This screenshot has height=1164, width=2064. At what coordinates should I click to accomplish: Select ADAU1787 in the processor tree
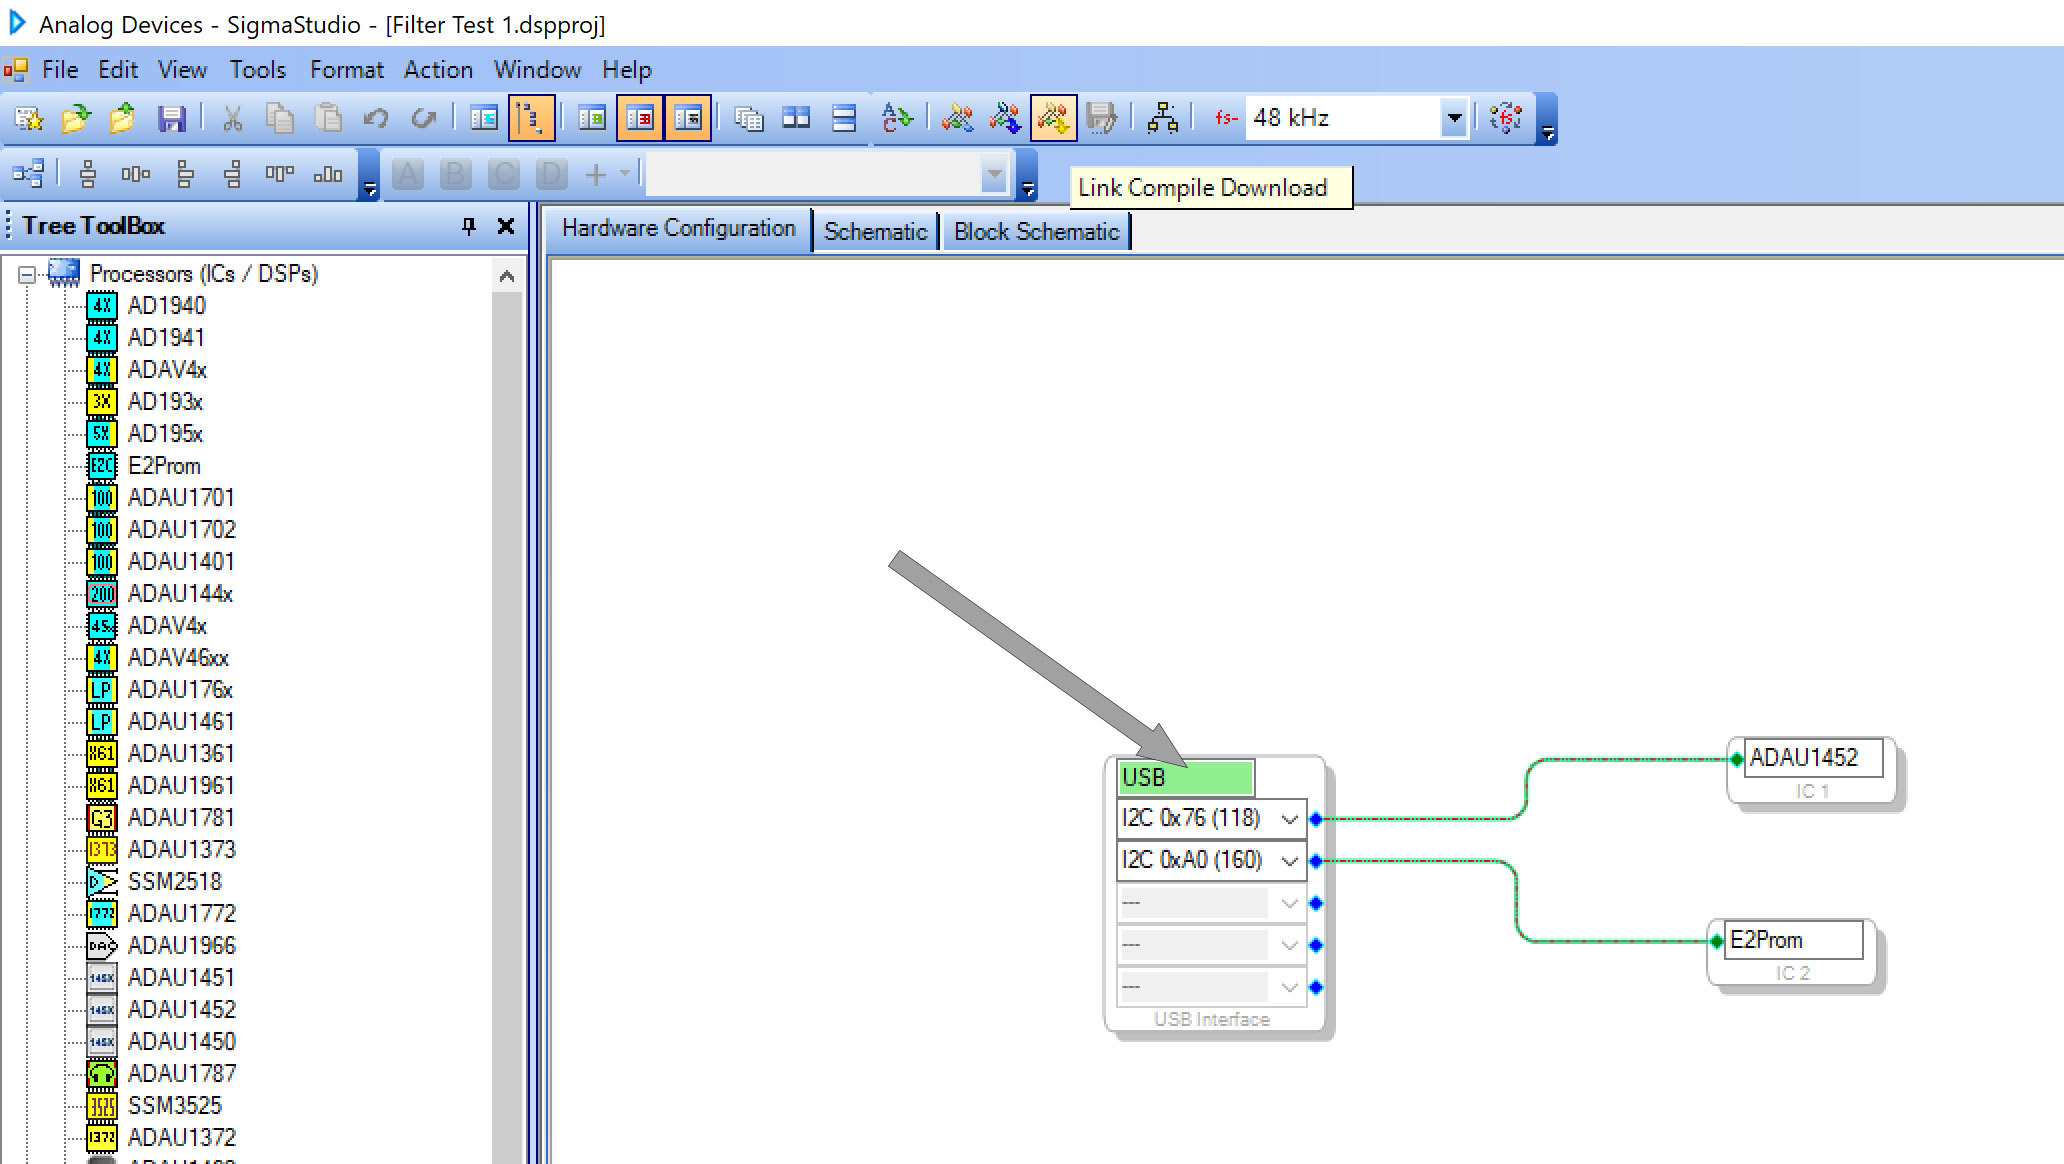coord(182,1074)
